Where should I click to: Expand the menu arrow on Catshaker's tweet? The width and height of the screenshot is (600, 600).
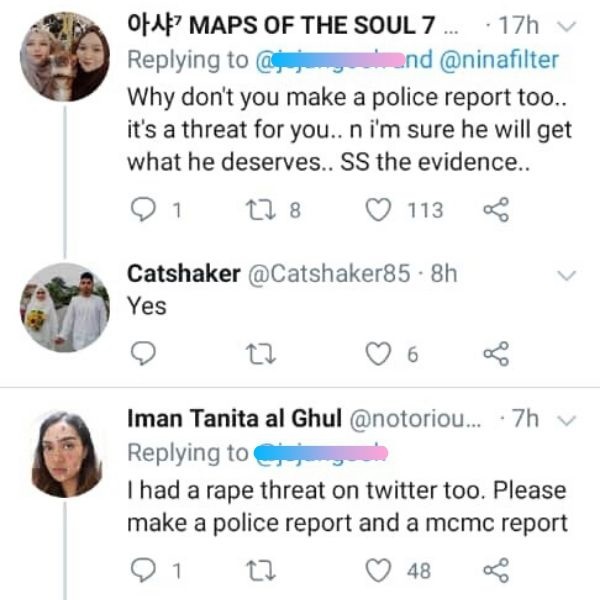point(566,275)
